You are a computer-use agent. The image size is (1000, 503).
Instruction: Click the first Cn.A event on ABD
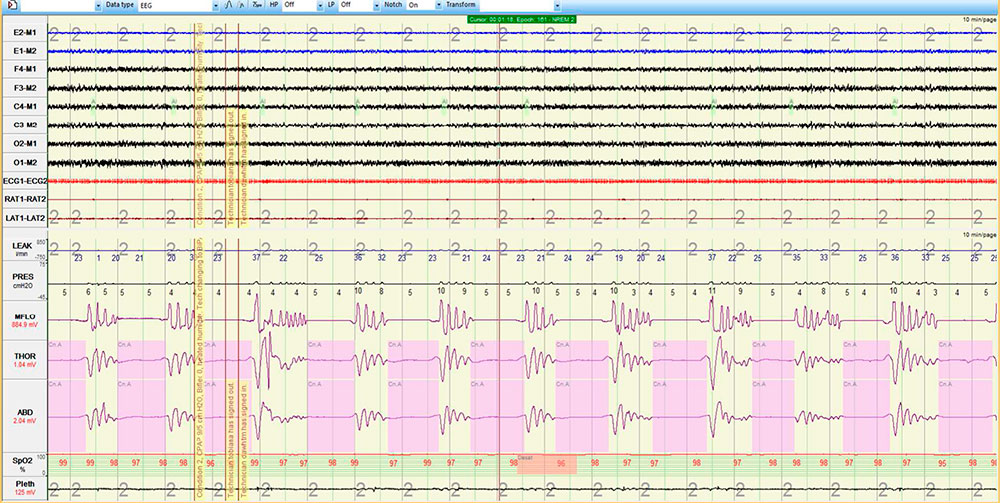coord(66,416)
